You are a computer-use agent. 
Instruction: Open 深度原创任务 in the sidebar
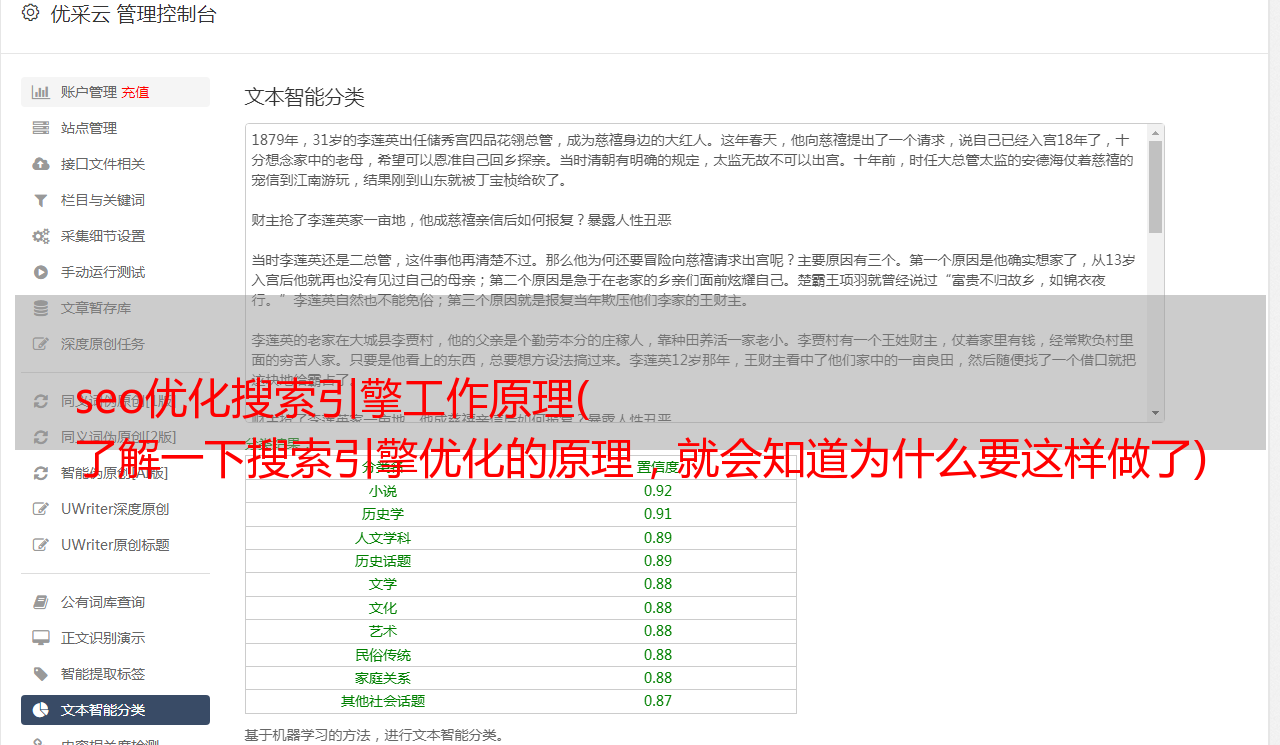point(115,344)
